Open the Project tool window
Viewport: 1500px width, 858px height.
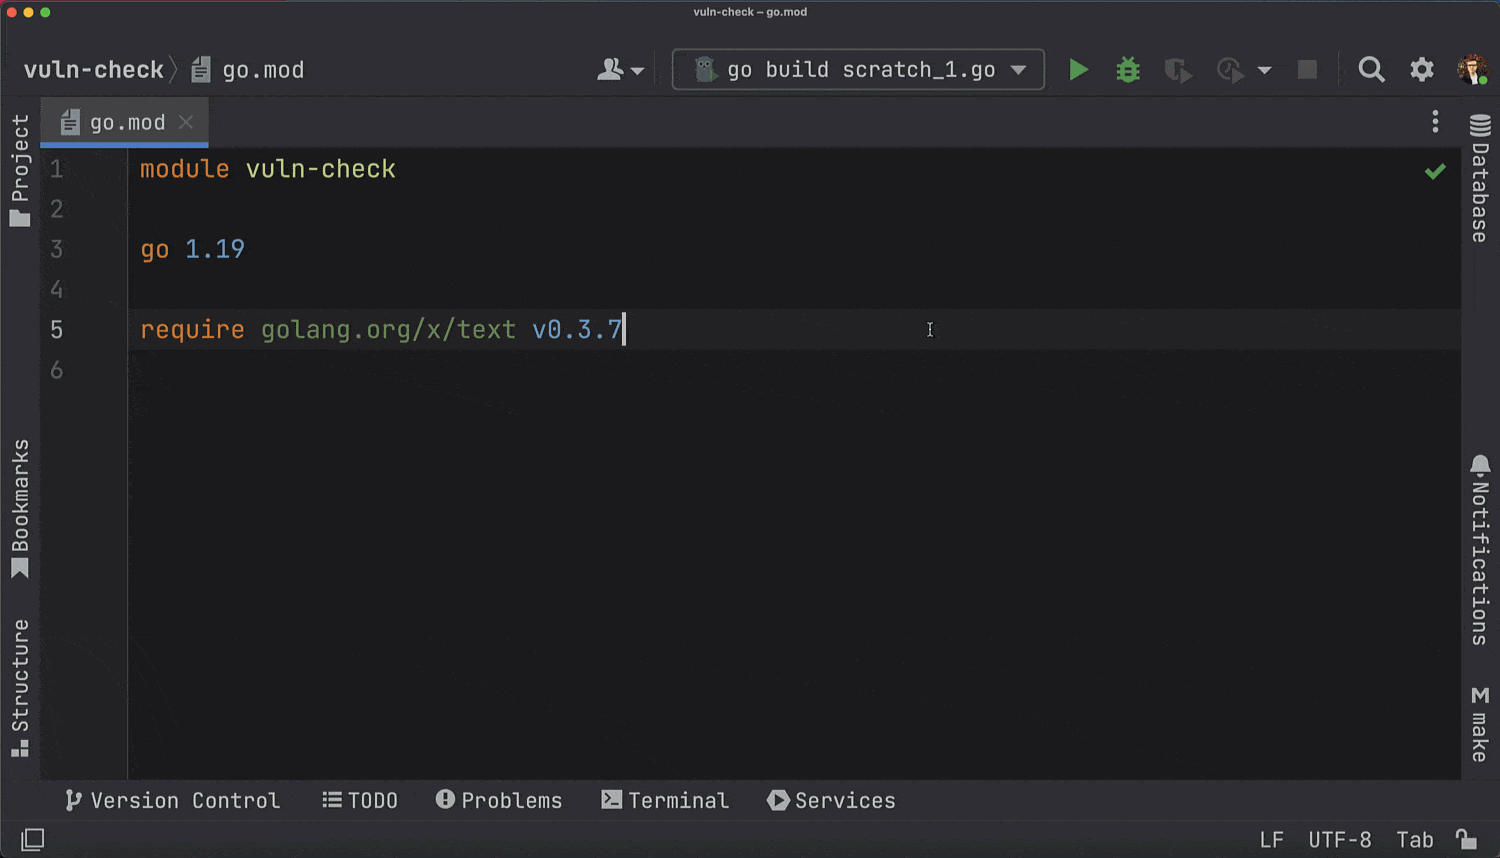click(20, 170)
